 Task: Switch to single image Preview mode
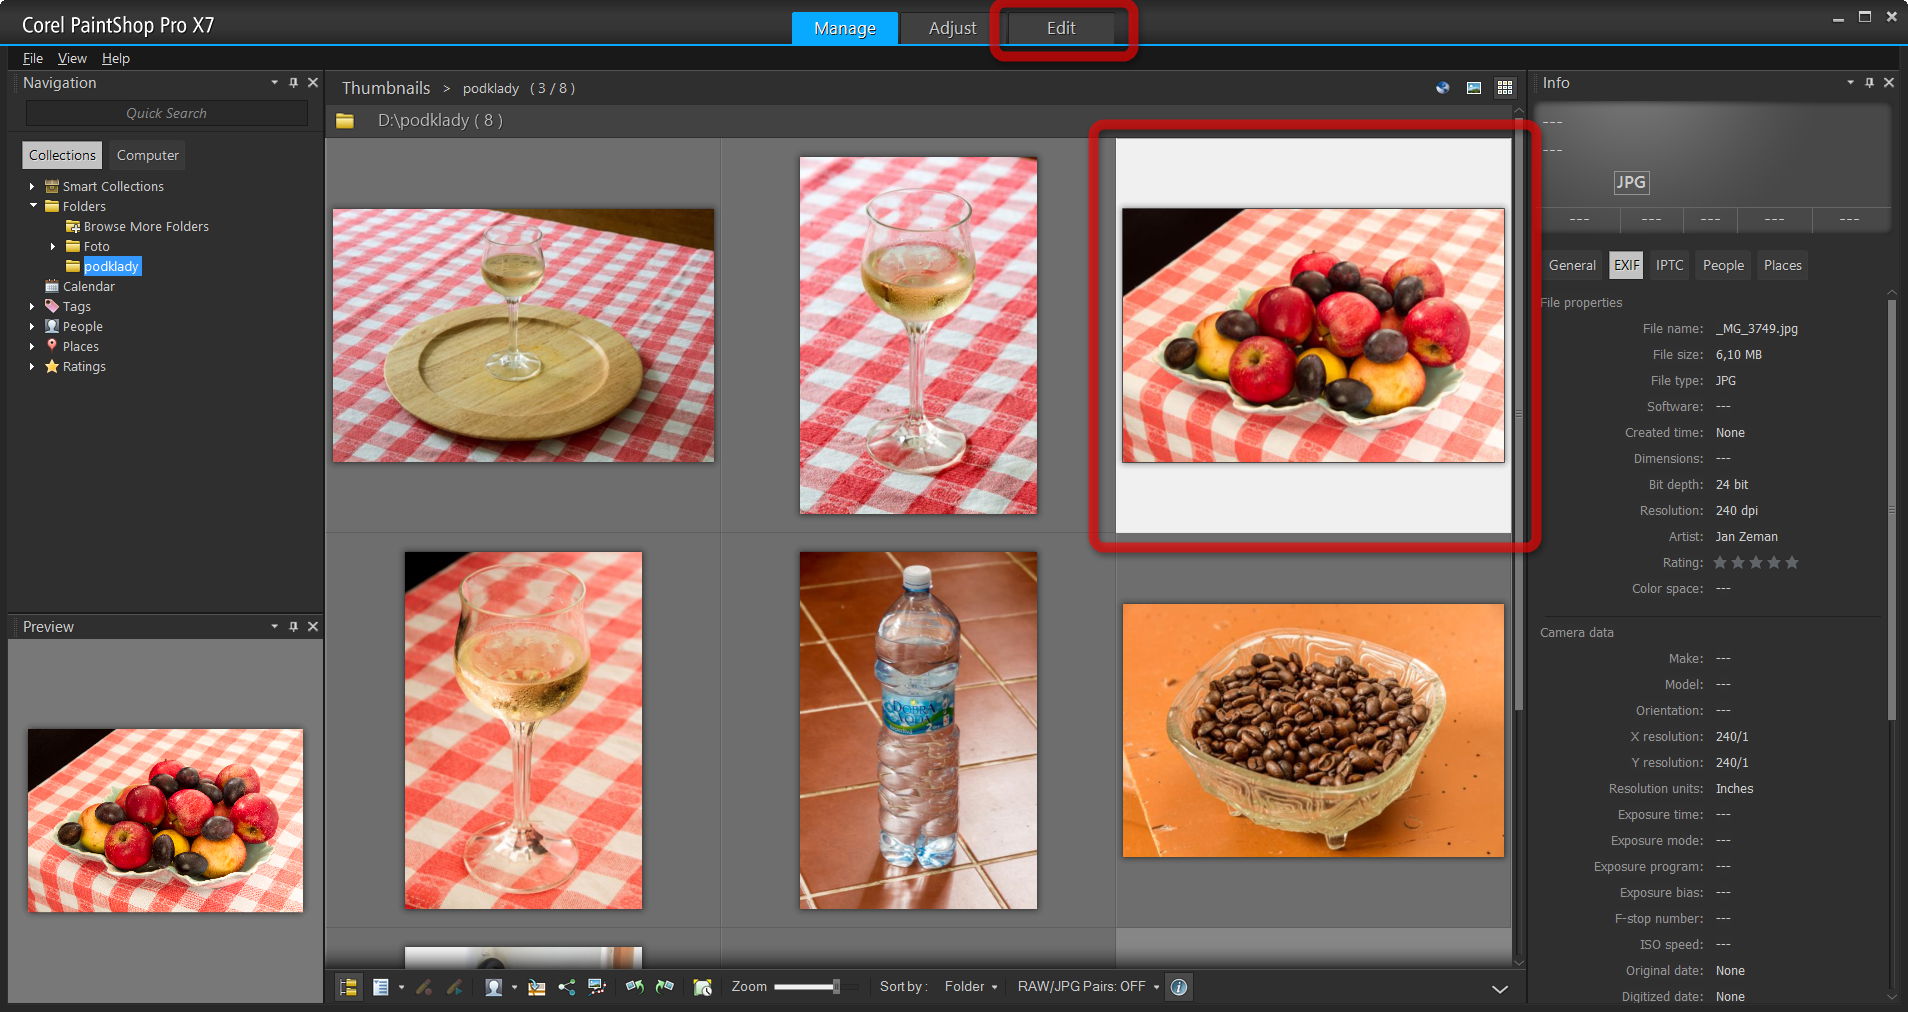coord(1473,88)
